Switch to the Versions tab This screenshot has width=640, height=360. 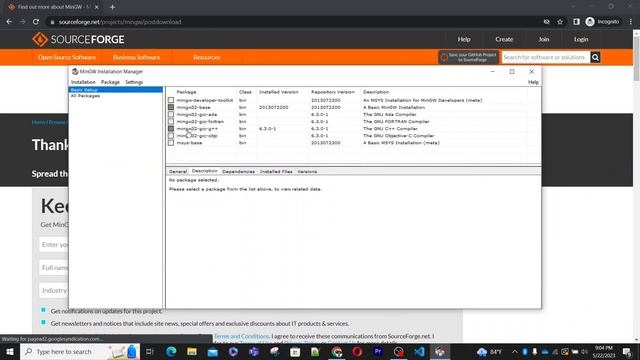(307, 171)
